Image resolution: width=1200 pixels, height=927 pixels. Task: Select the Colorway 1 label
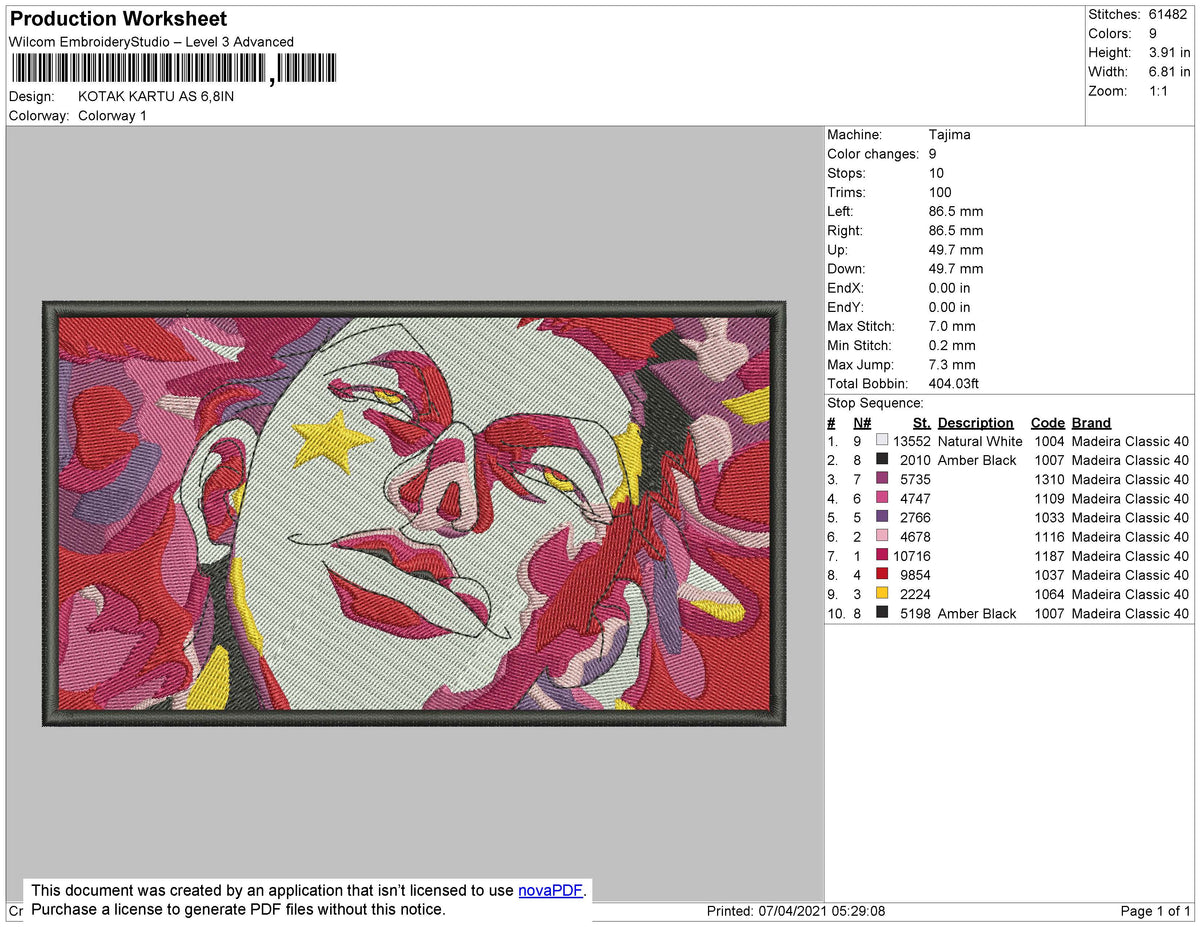pos(112,115)
